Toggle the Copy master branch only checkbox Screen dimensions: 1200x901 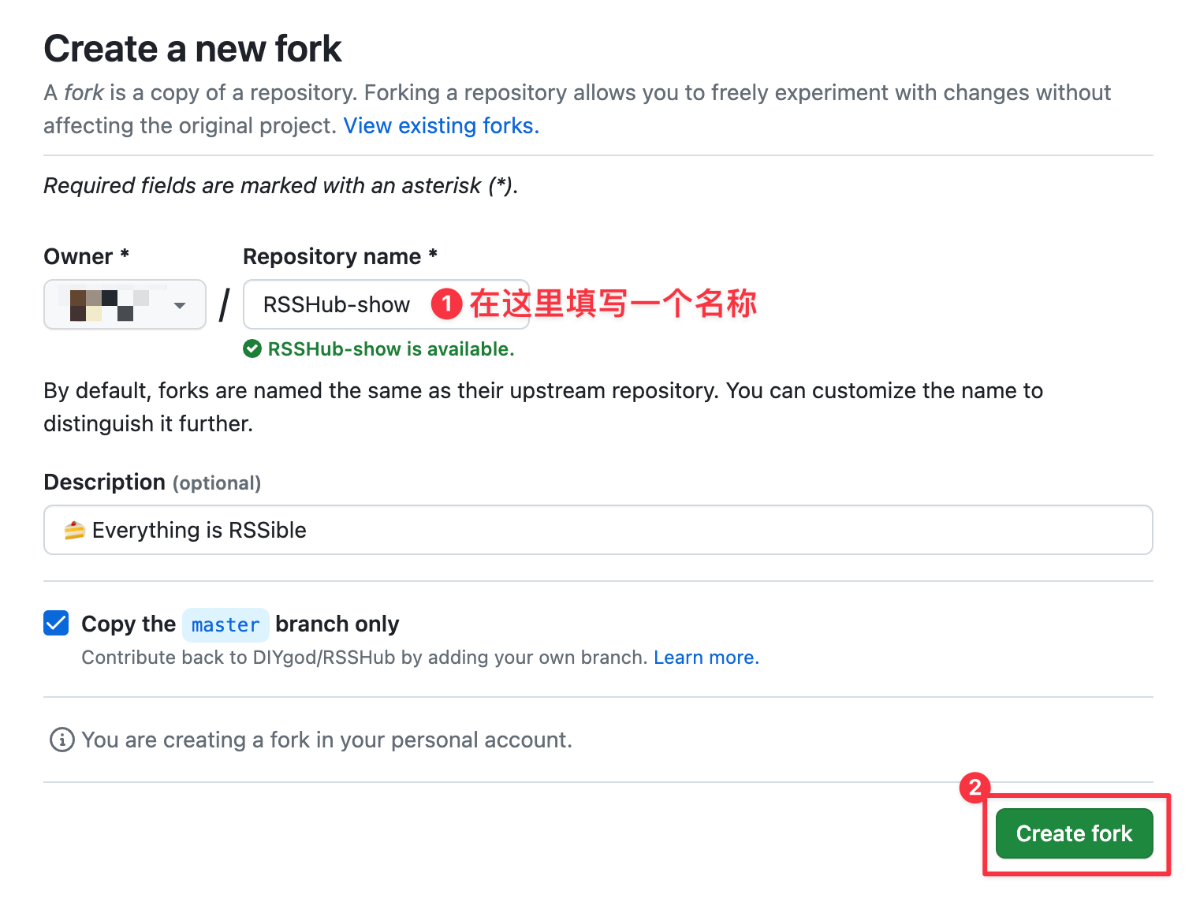click(56, 624)
